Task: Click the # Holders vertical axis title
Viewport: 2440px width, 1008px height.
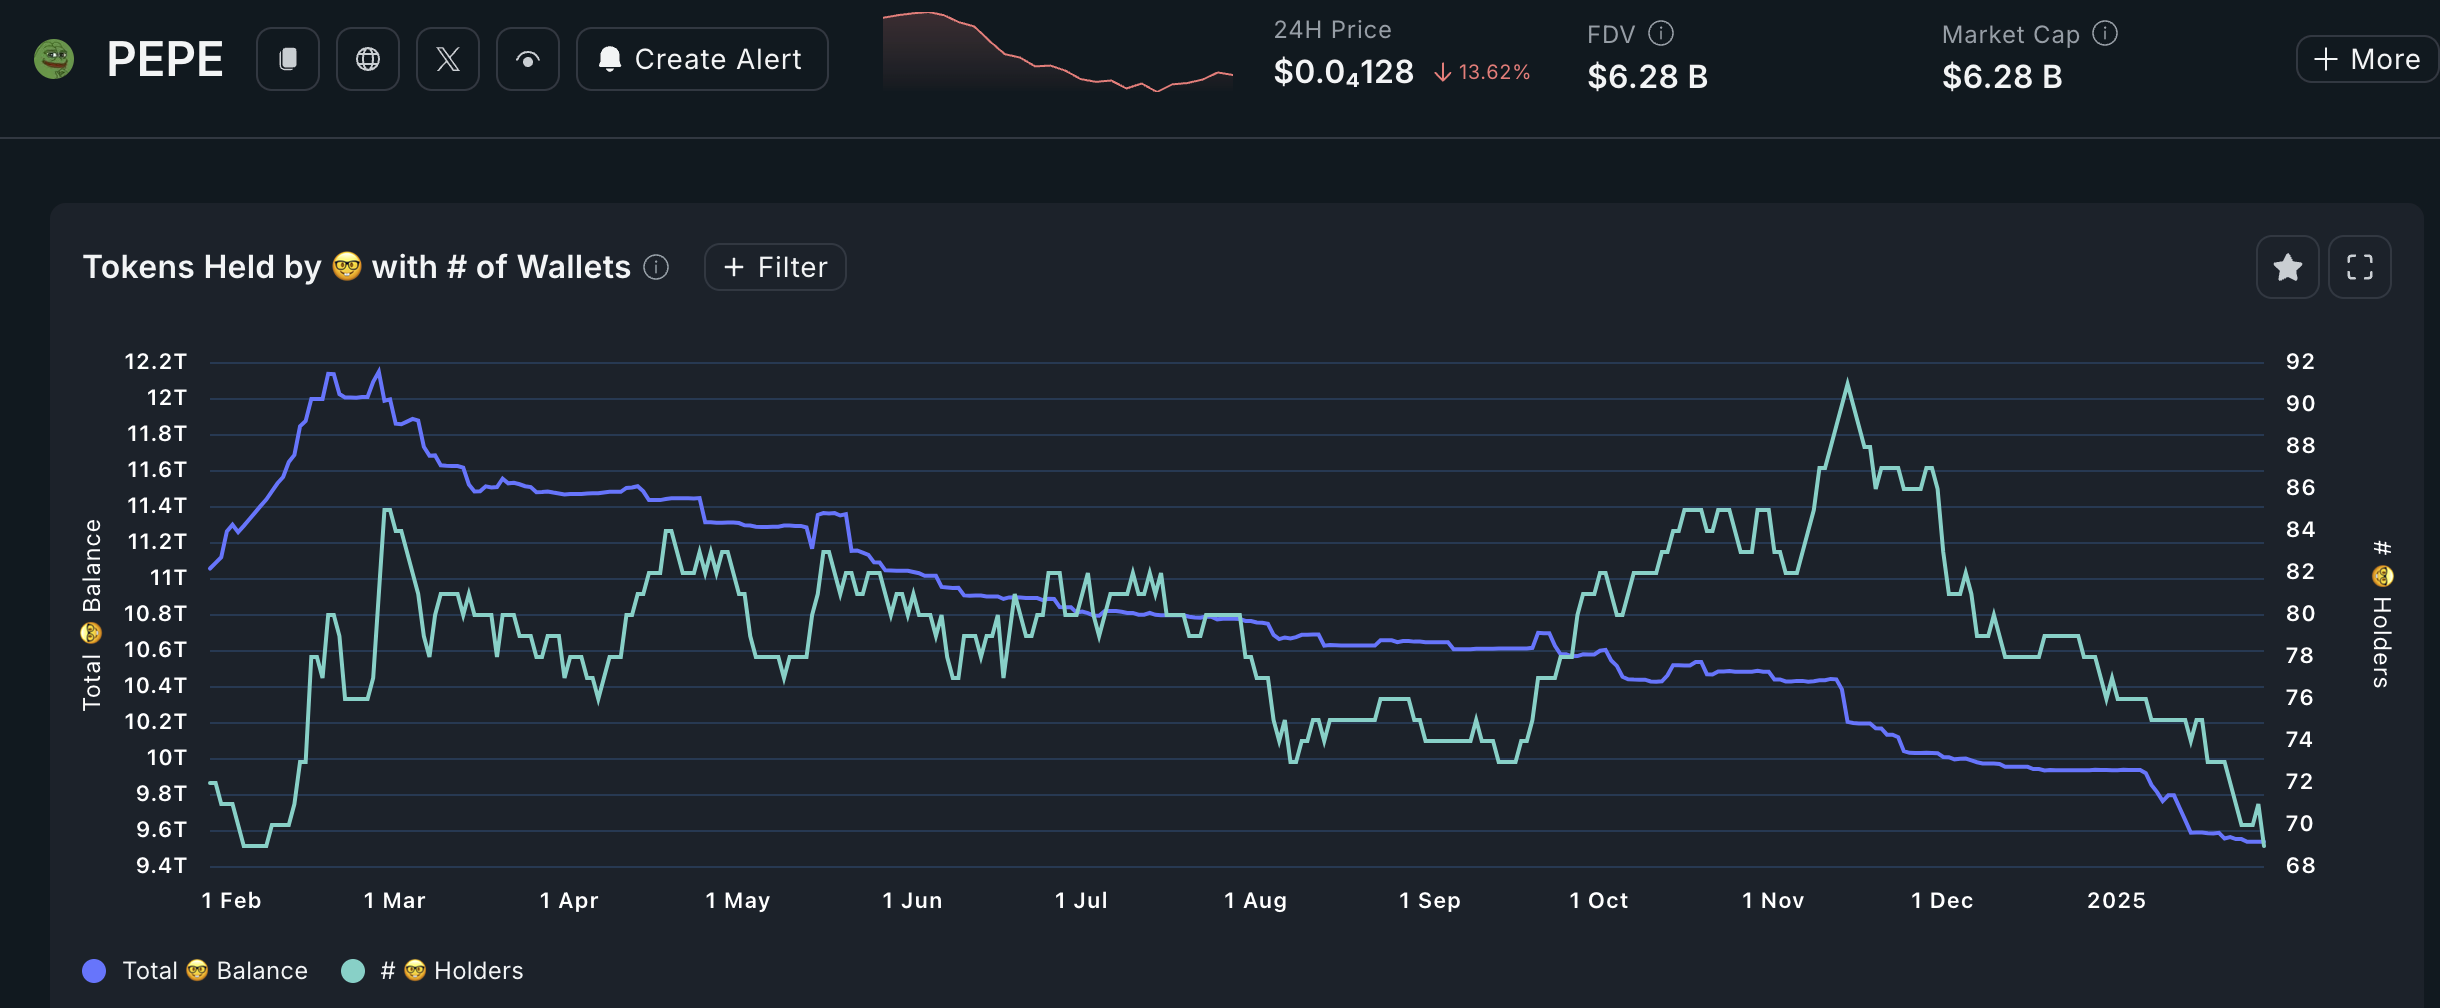Action: coord(2382,614)
